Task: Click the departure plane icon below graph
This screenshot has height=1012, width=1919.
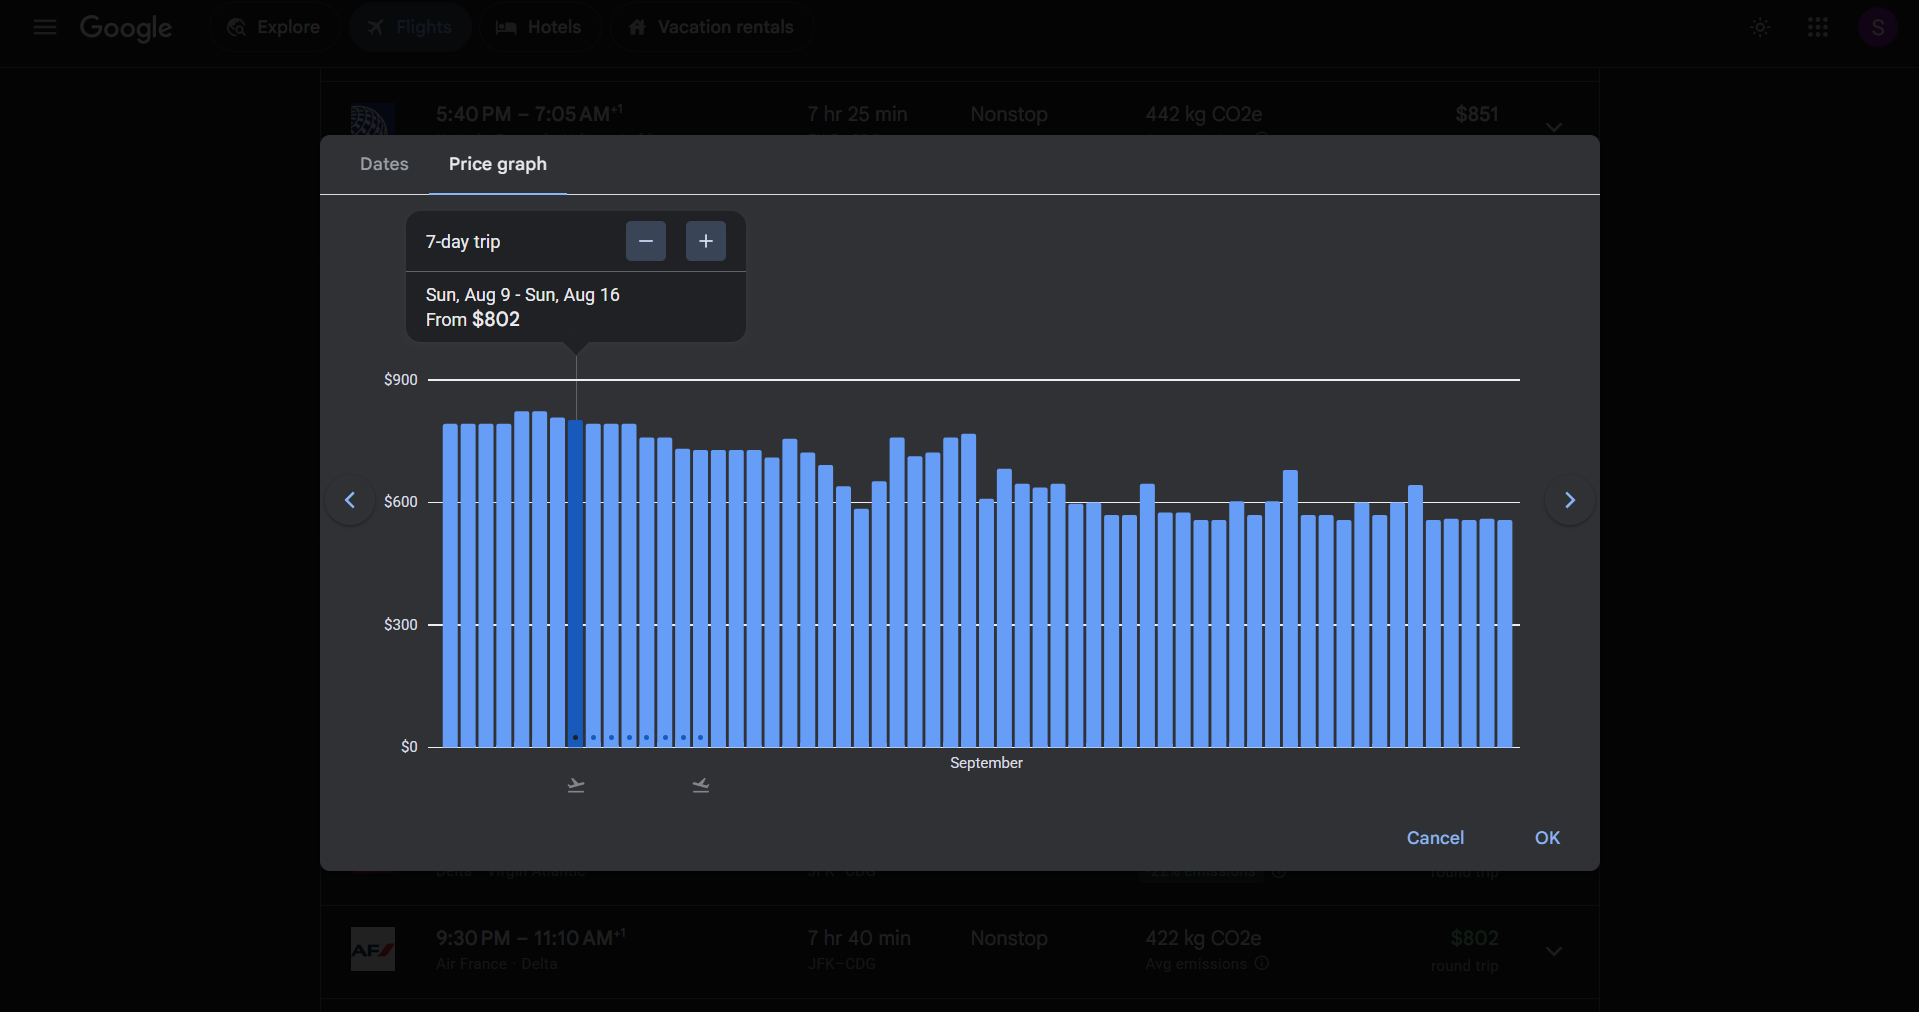Action: pyautogui.click(x=576, y=785)
